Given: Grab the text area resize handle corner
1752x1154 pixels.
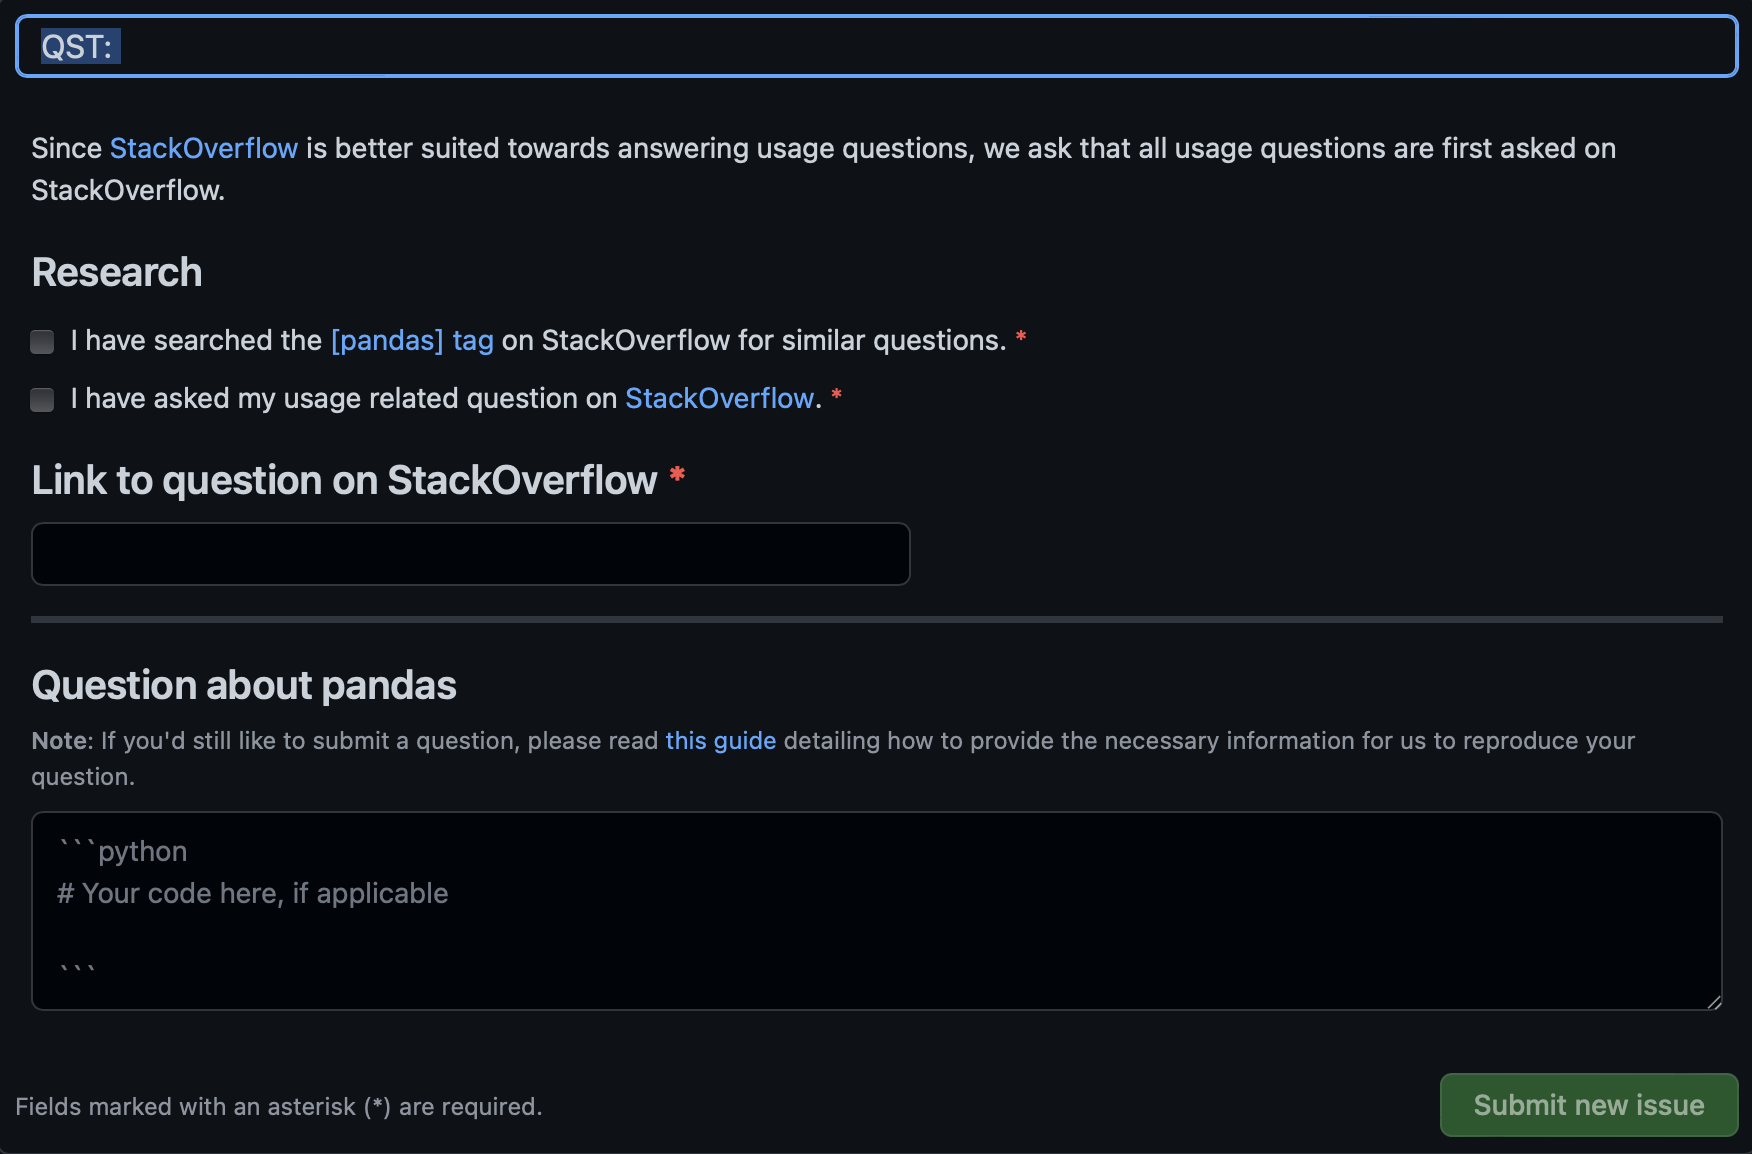Looking at the screenshot, I should click(1714, 1002).
